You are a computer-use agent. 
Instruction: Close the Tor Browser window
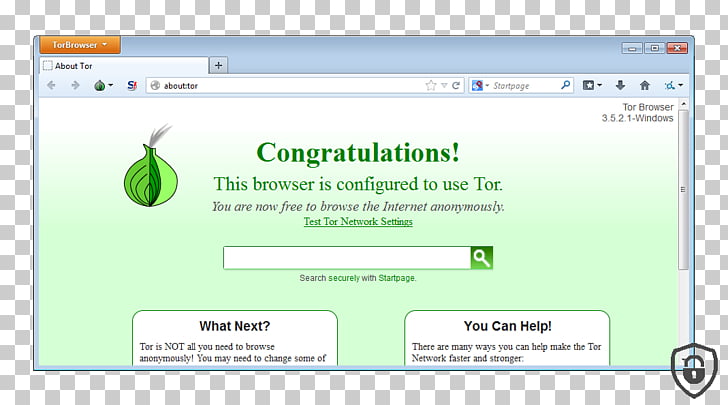tap(677, 48)
